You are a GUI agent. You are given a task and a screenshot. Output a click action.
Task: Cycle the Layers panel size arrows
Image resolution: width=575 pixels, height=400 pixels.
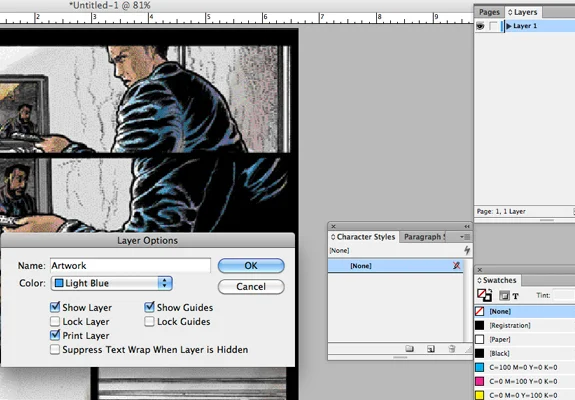point(510,12)
